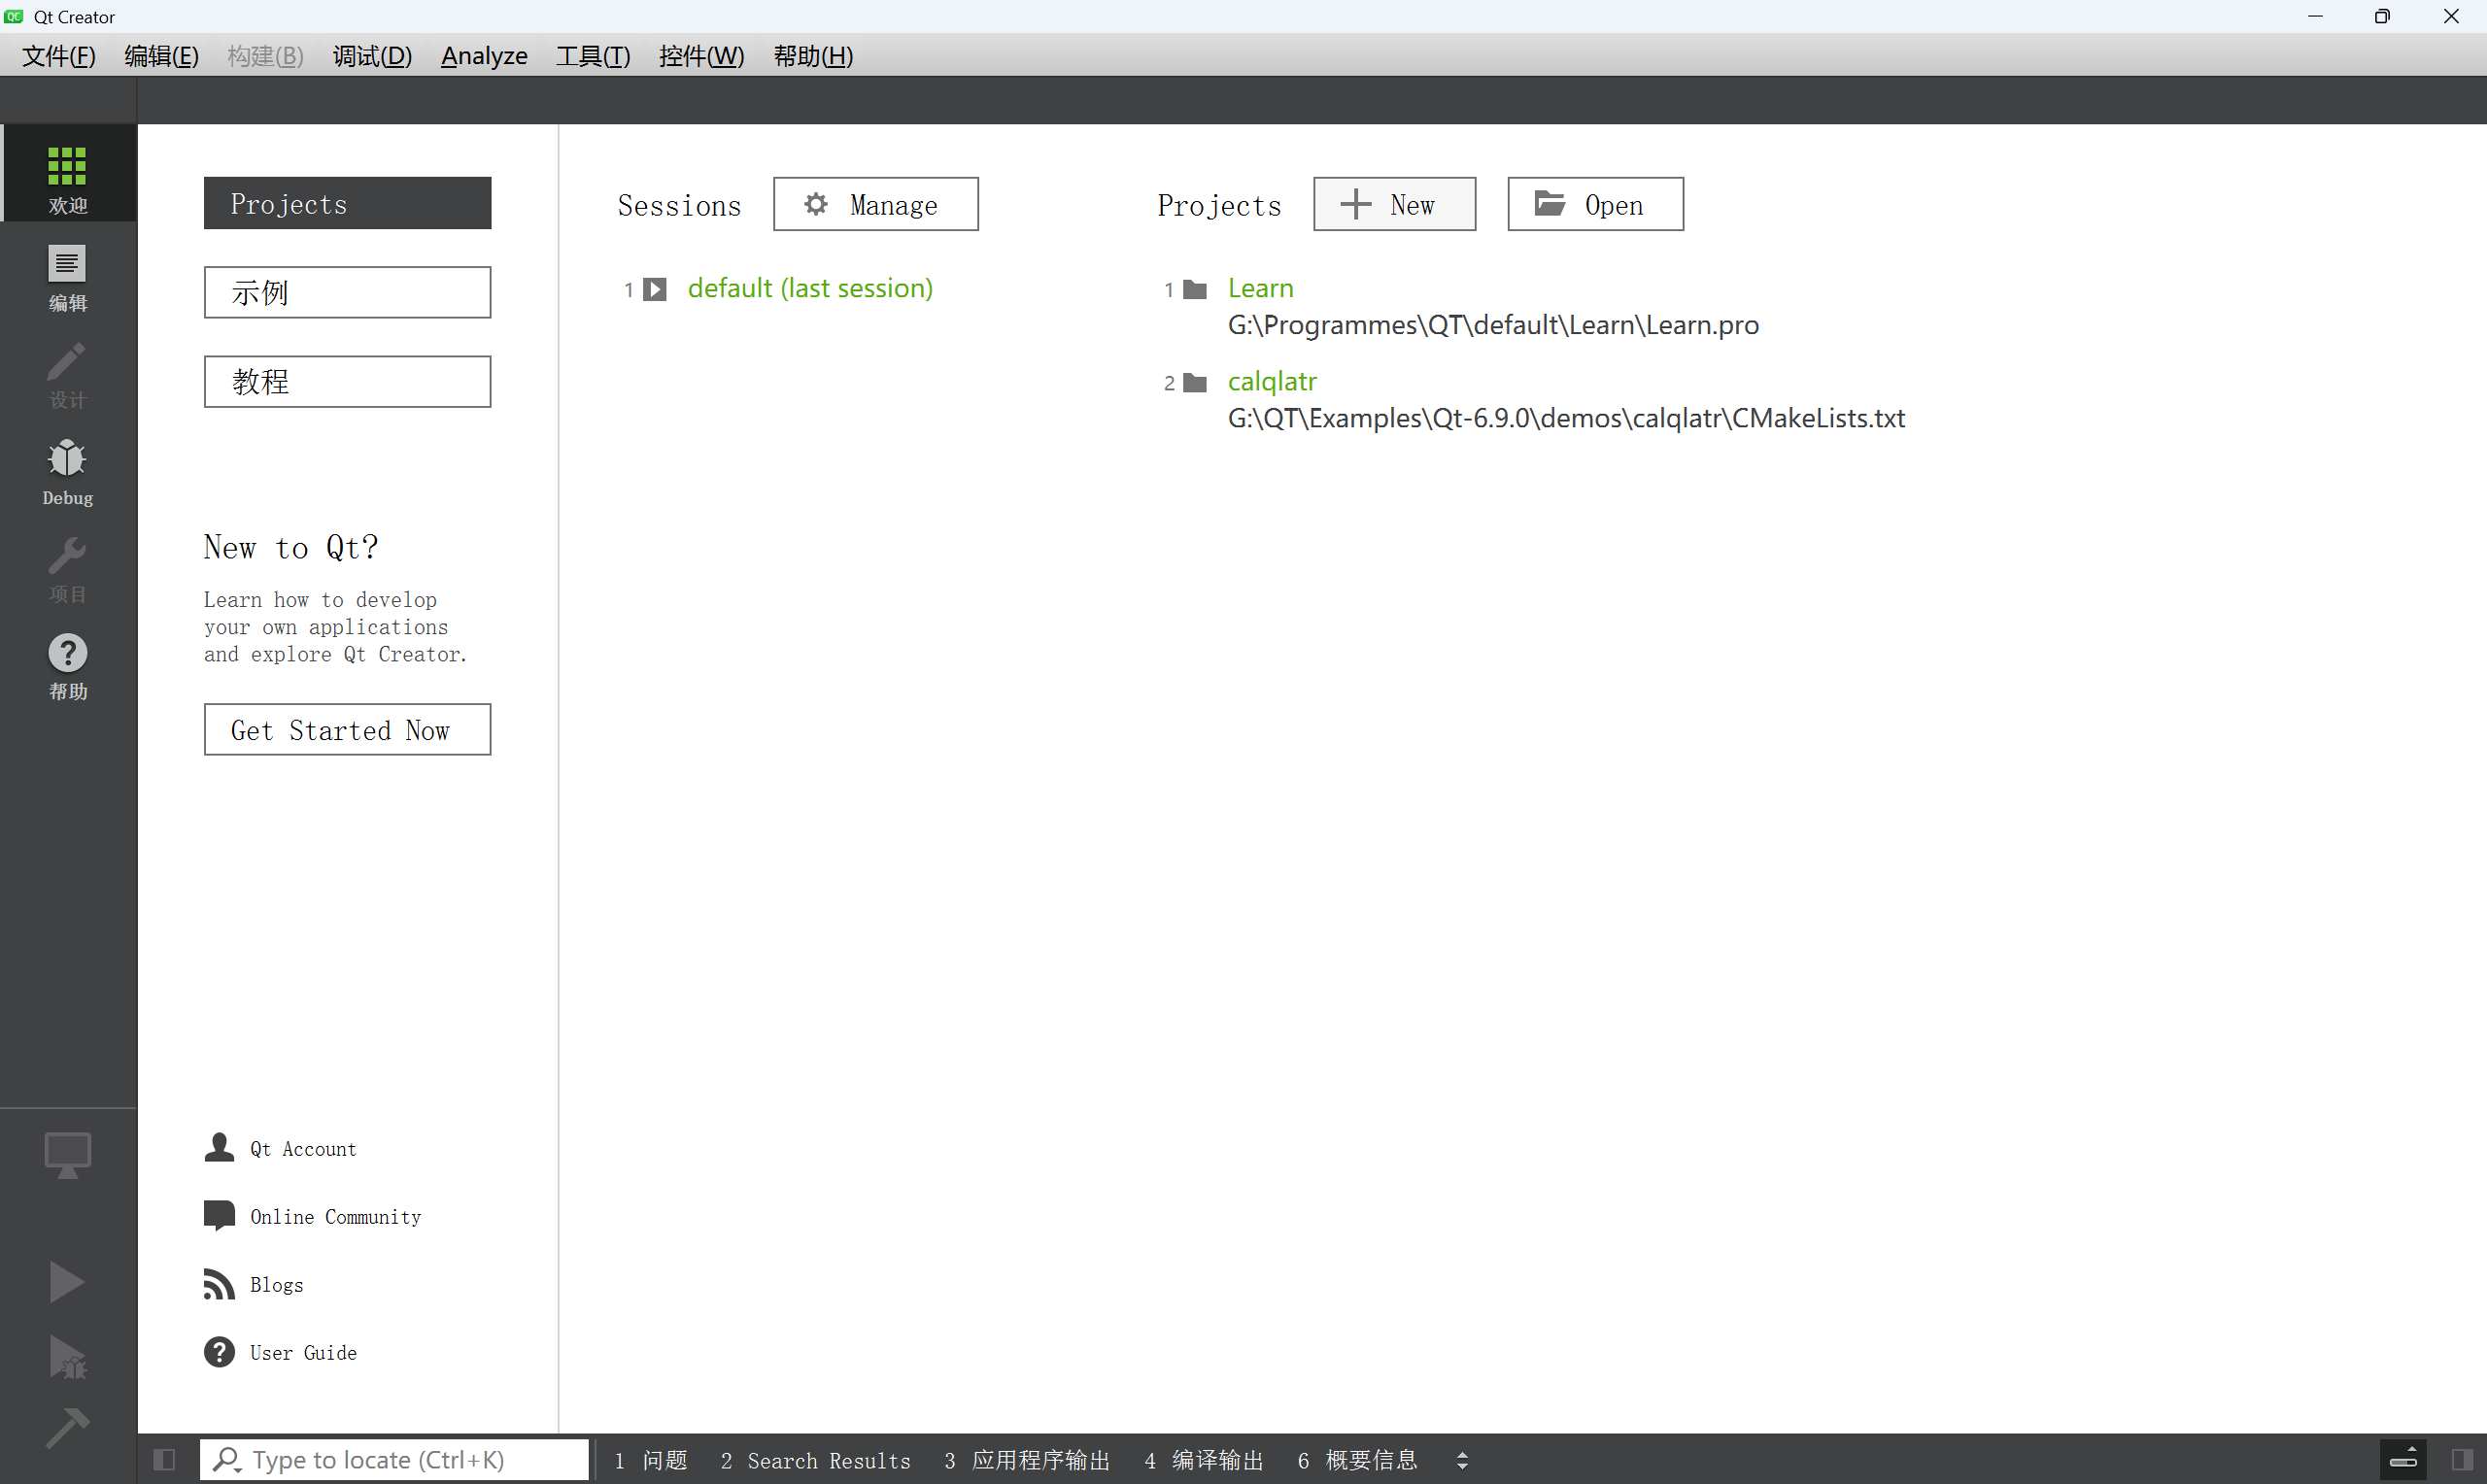The image size is (2487, 1484).
Task: Open the 控件(W) menu
Action: pos(701,56)
